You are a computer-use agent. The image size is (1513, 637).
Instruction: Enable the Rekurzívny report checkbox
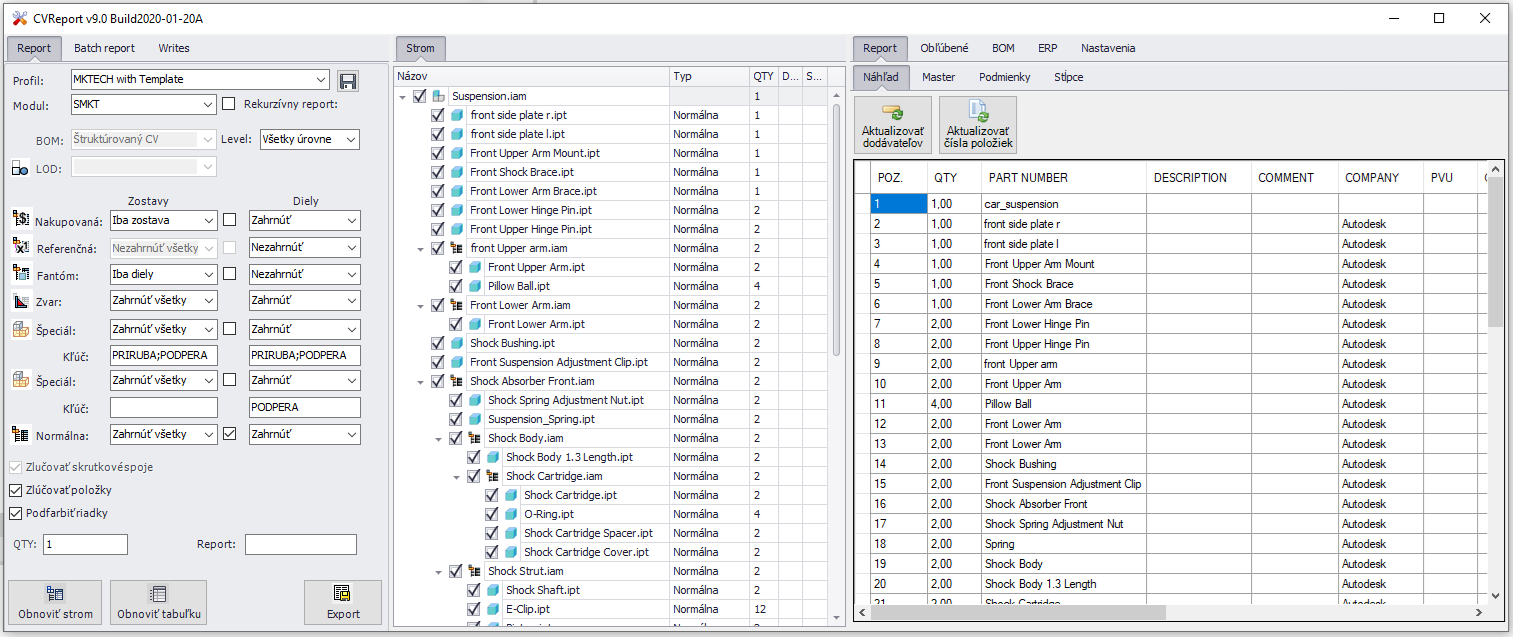pyautogui.click(x=228, y=104)
